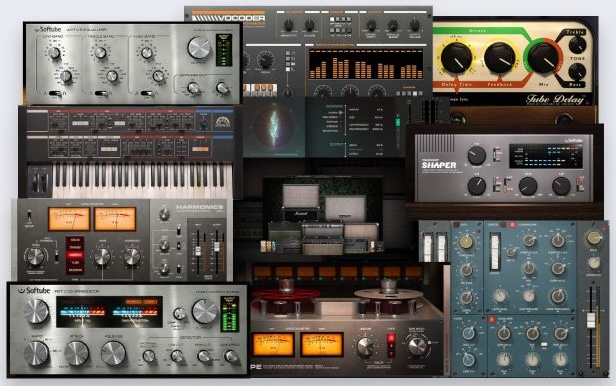Click the output fader on the blue console strip

[x=591, y=321]
